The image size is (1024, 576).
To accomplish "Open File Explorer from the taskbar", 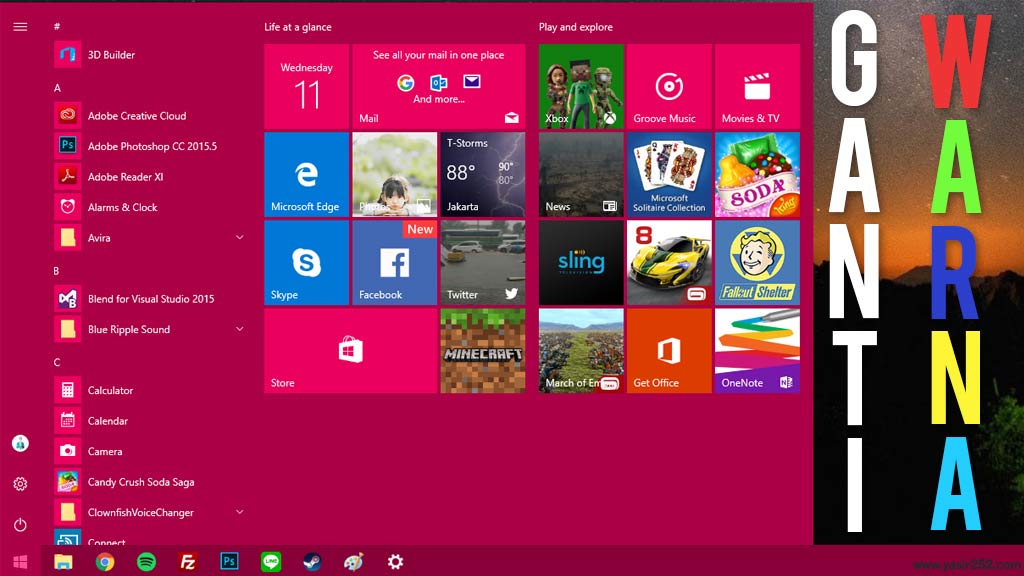I will coord(63,562).
